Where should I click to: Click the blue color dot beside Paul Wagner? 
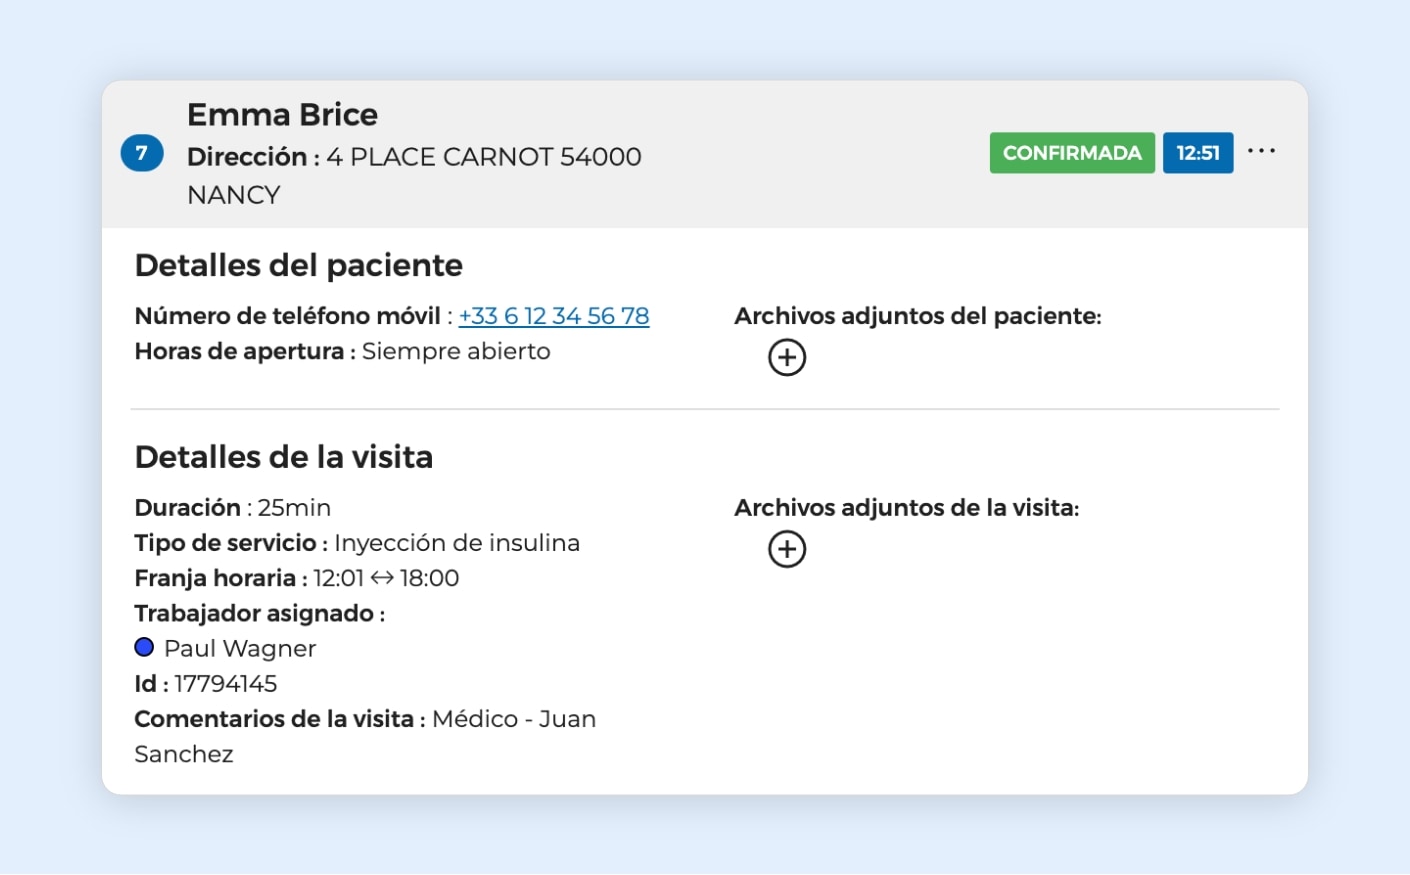(x=144, y=647)
